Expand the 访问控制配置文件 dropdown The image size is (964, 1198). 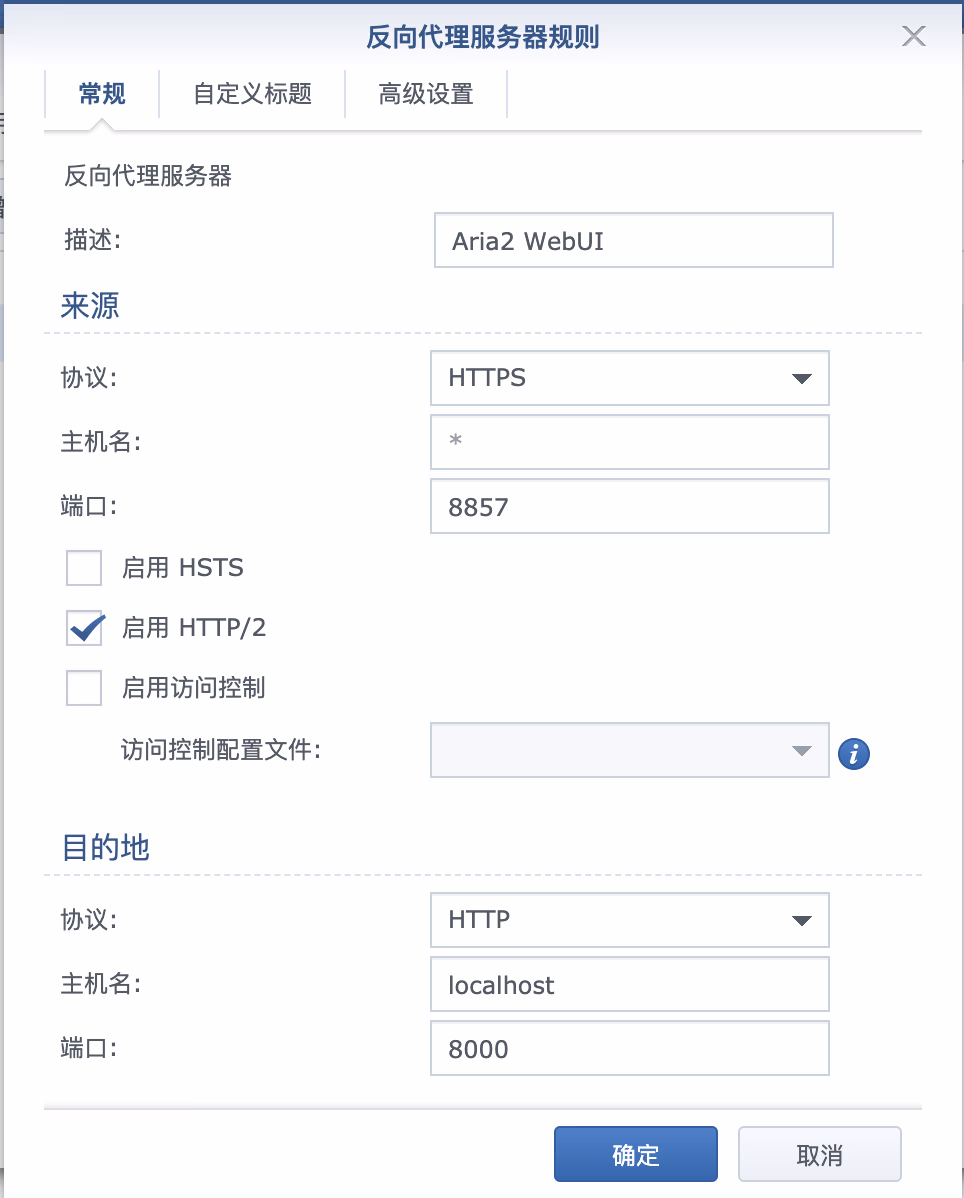[629, 750]
